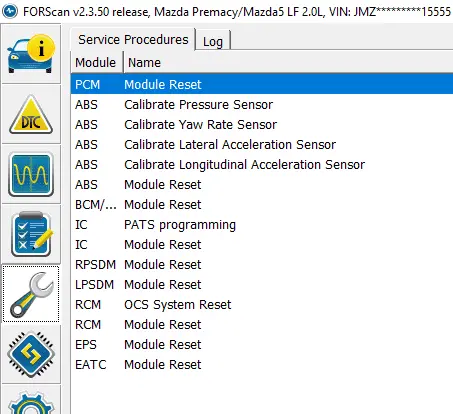Open the oscilloscope live data section

31,174
